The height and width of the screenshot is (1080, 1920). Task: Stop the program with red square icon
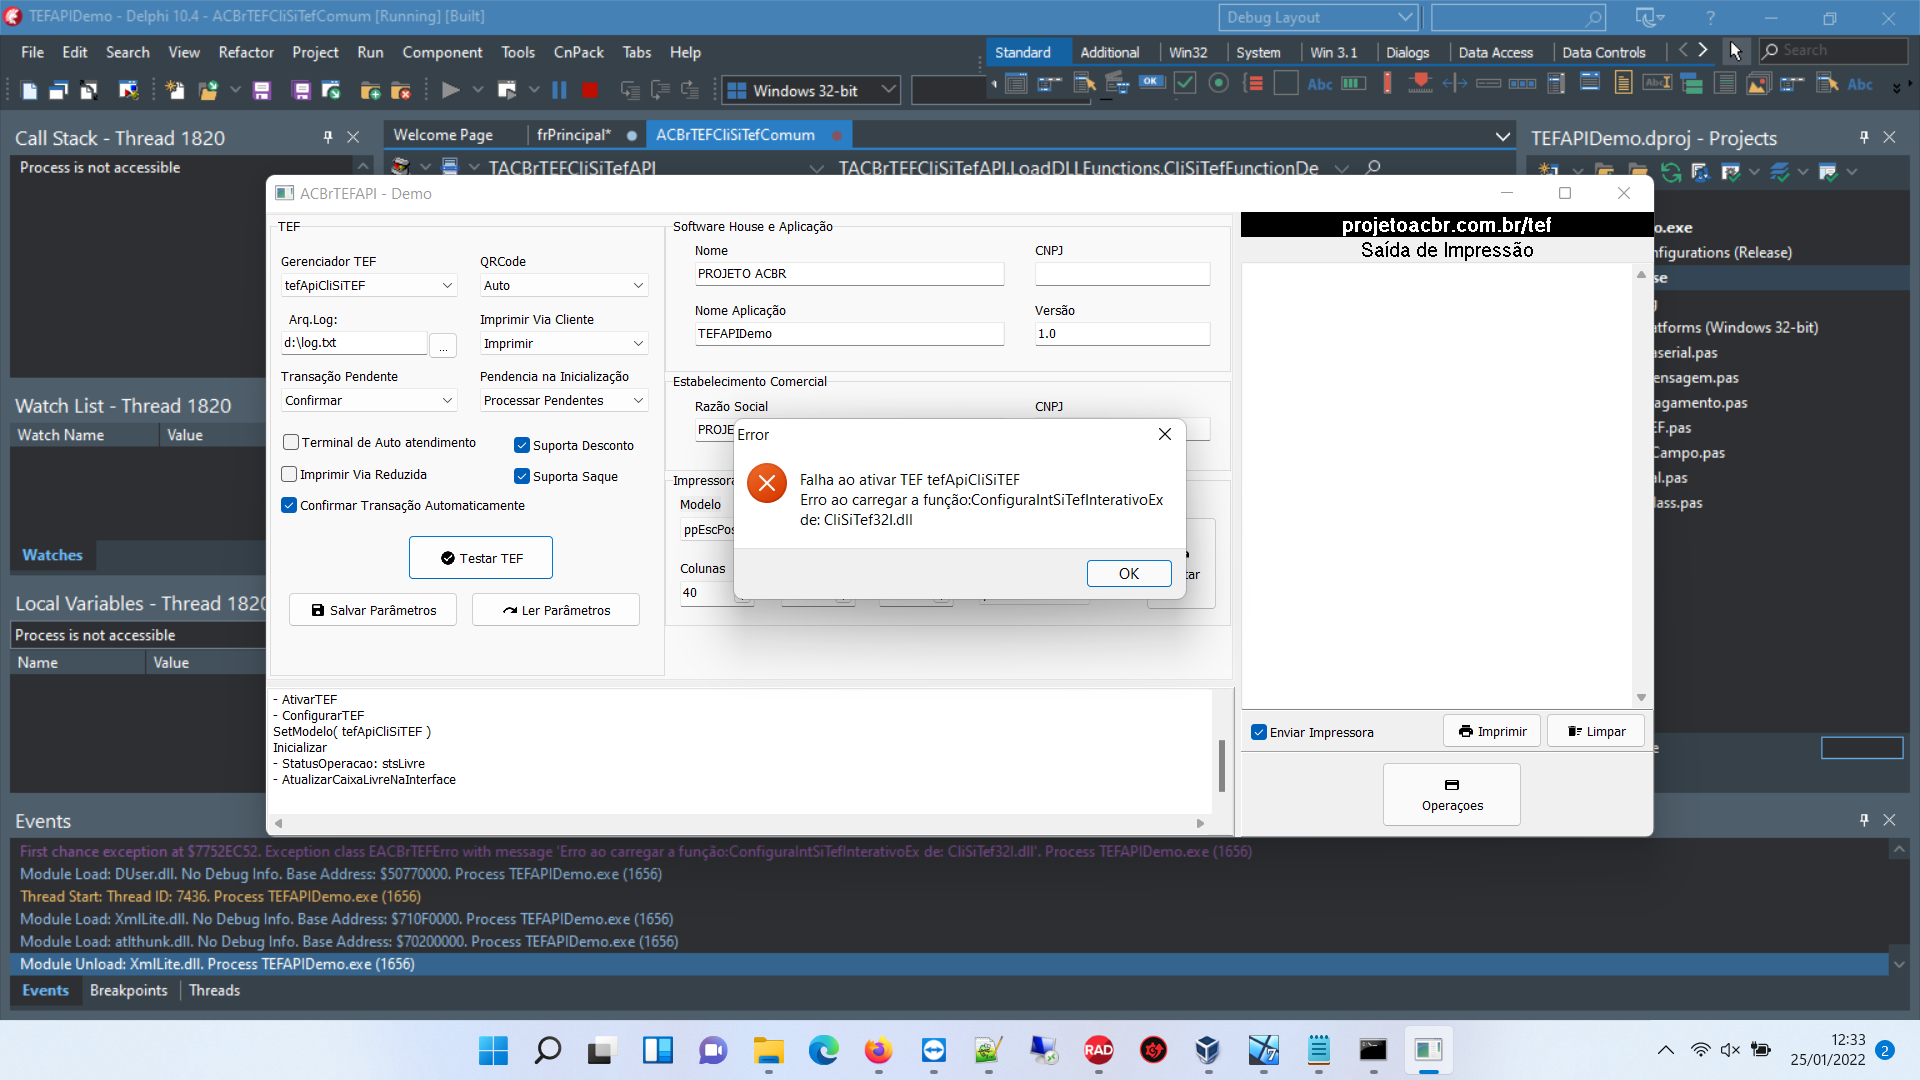click(590, 90)
